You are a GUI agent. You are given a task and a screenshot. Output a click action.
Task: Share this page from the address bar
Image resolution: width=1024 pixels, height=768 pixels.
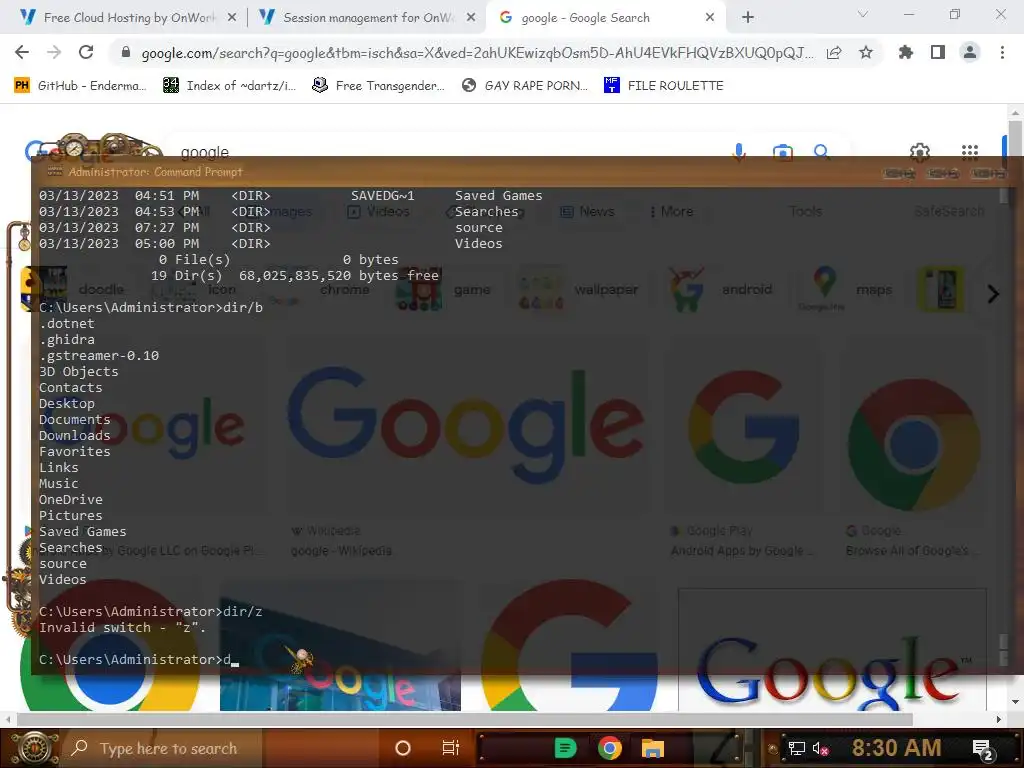pyautogui.click(x=834, y=53)
